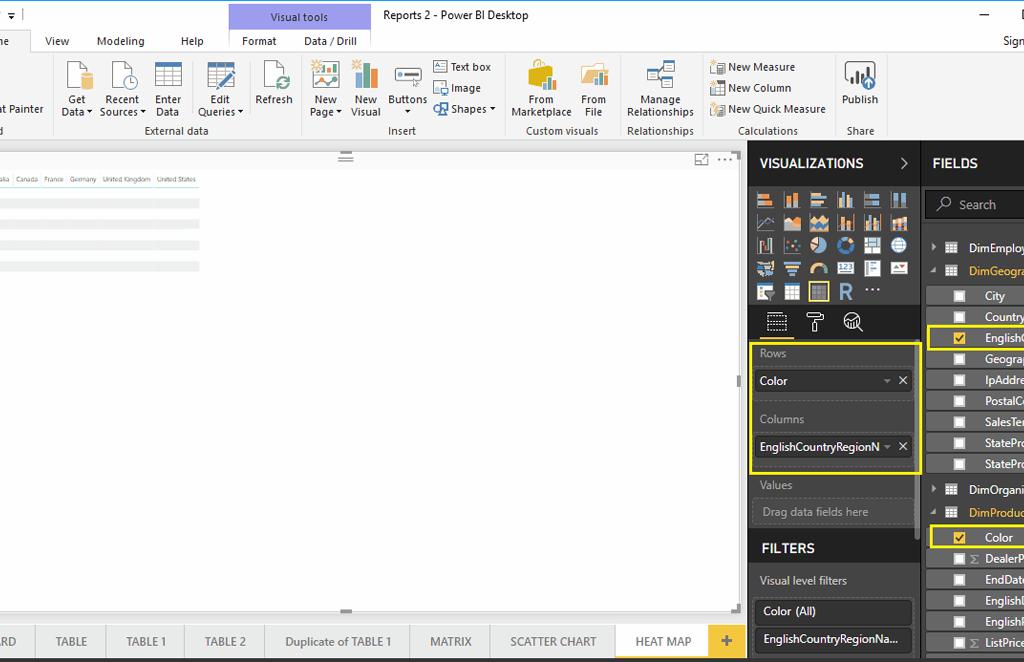Open the Format paint roller pane
This screenshot has width=1024, height=662.
click(x=815, y=321)
